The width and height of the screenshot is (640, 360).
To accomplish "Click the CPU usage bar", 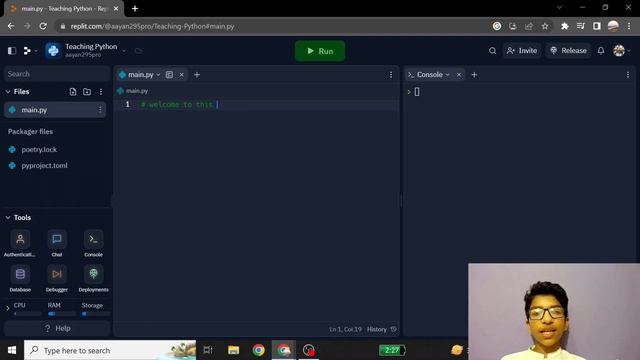I will click(27, 314).
